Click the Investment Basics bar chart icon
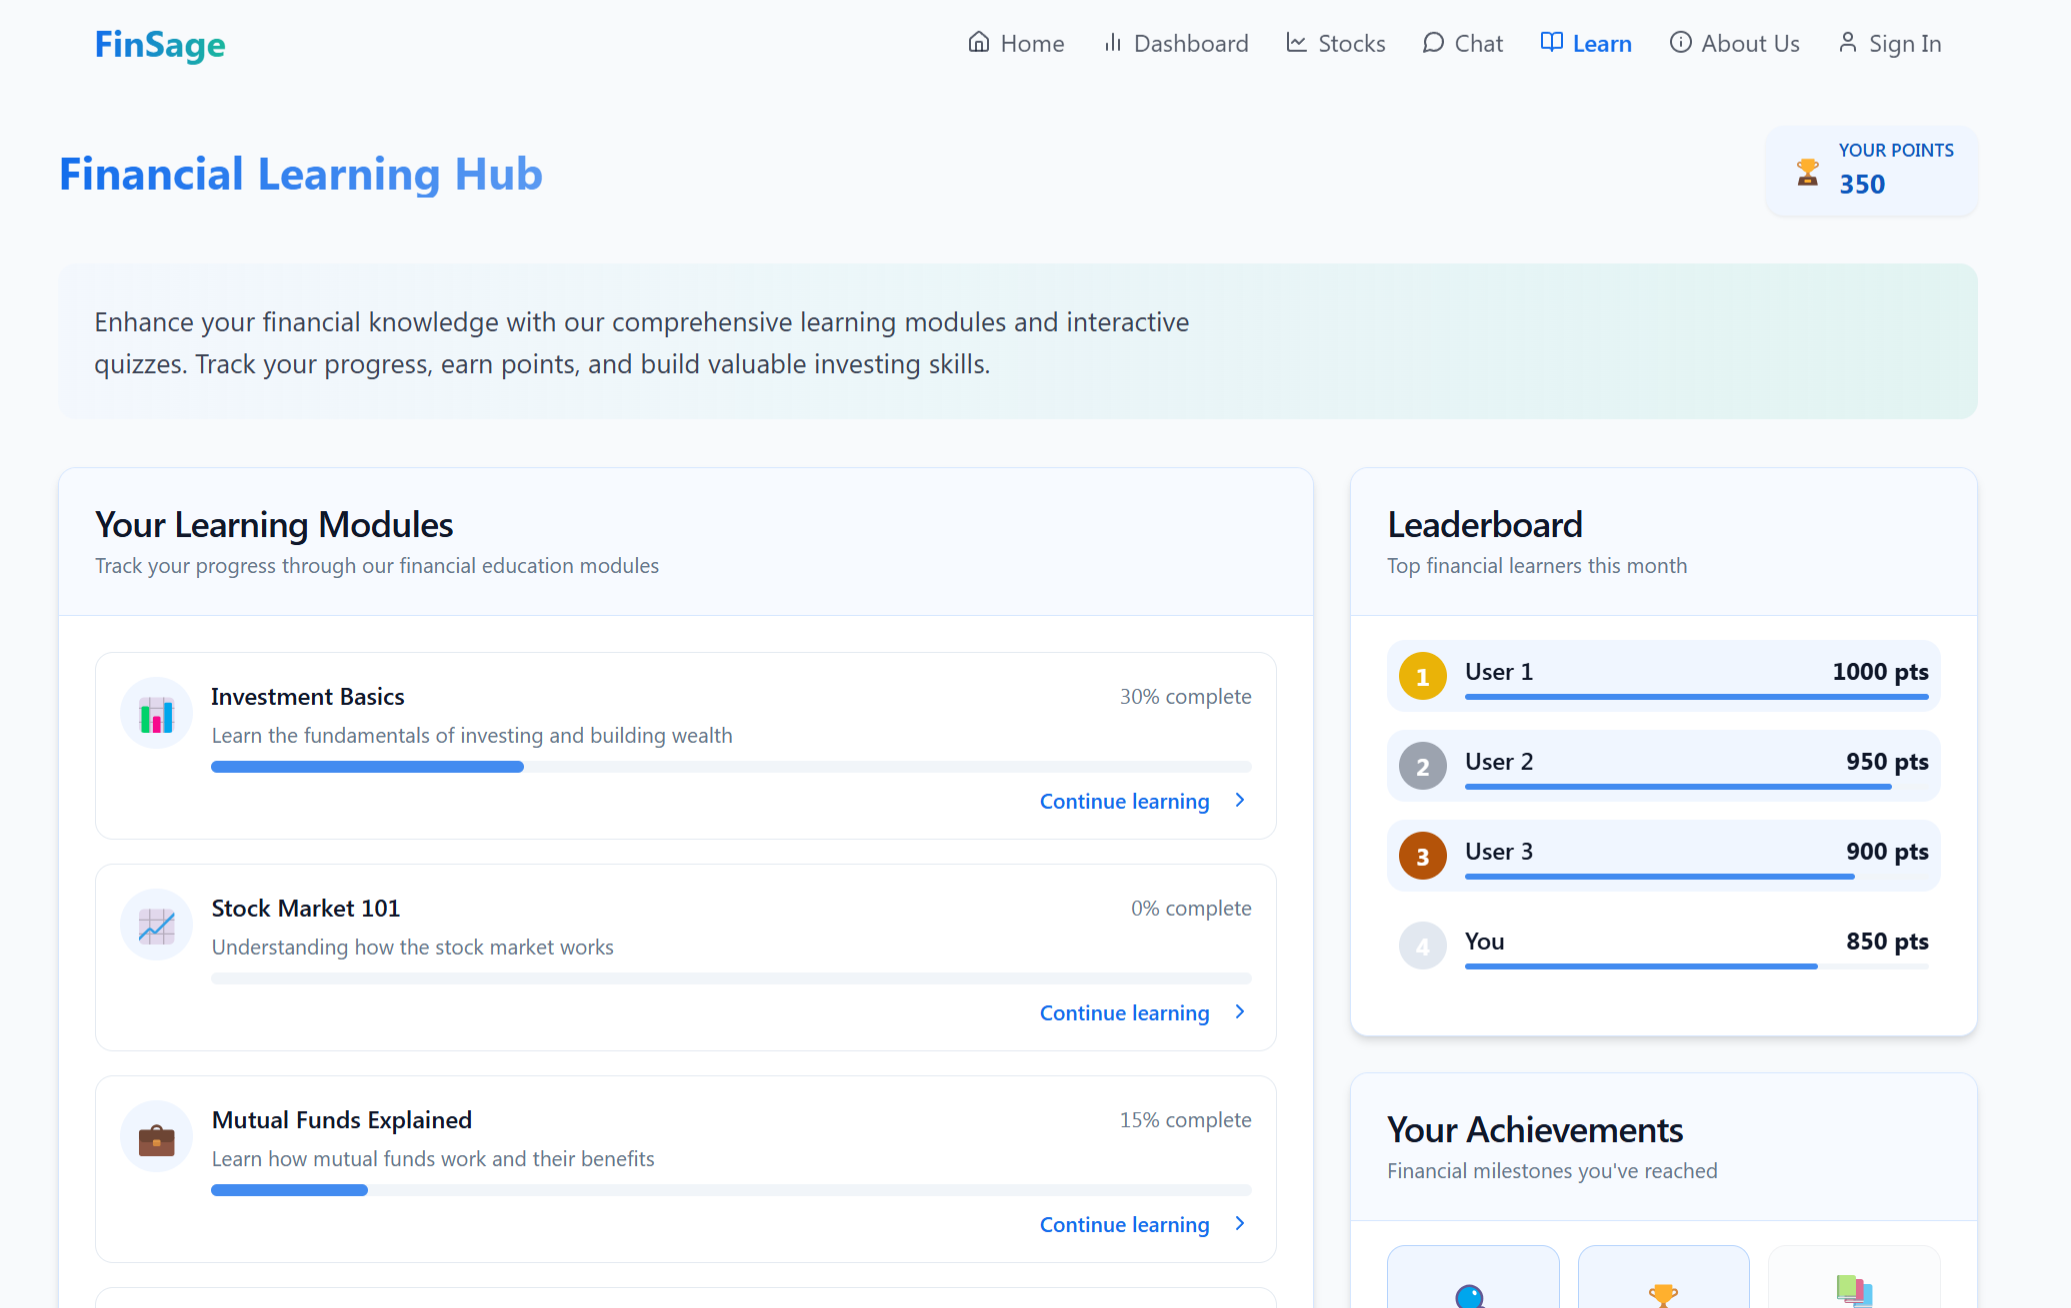 156,714
